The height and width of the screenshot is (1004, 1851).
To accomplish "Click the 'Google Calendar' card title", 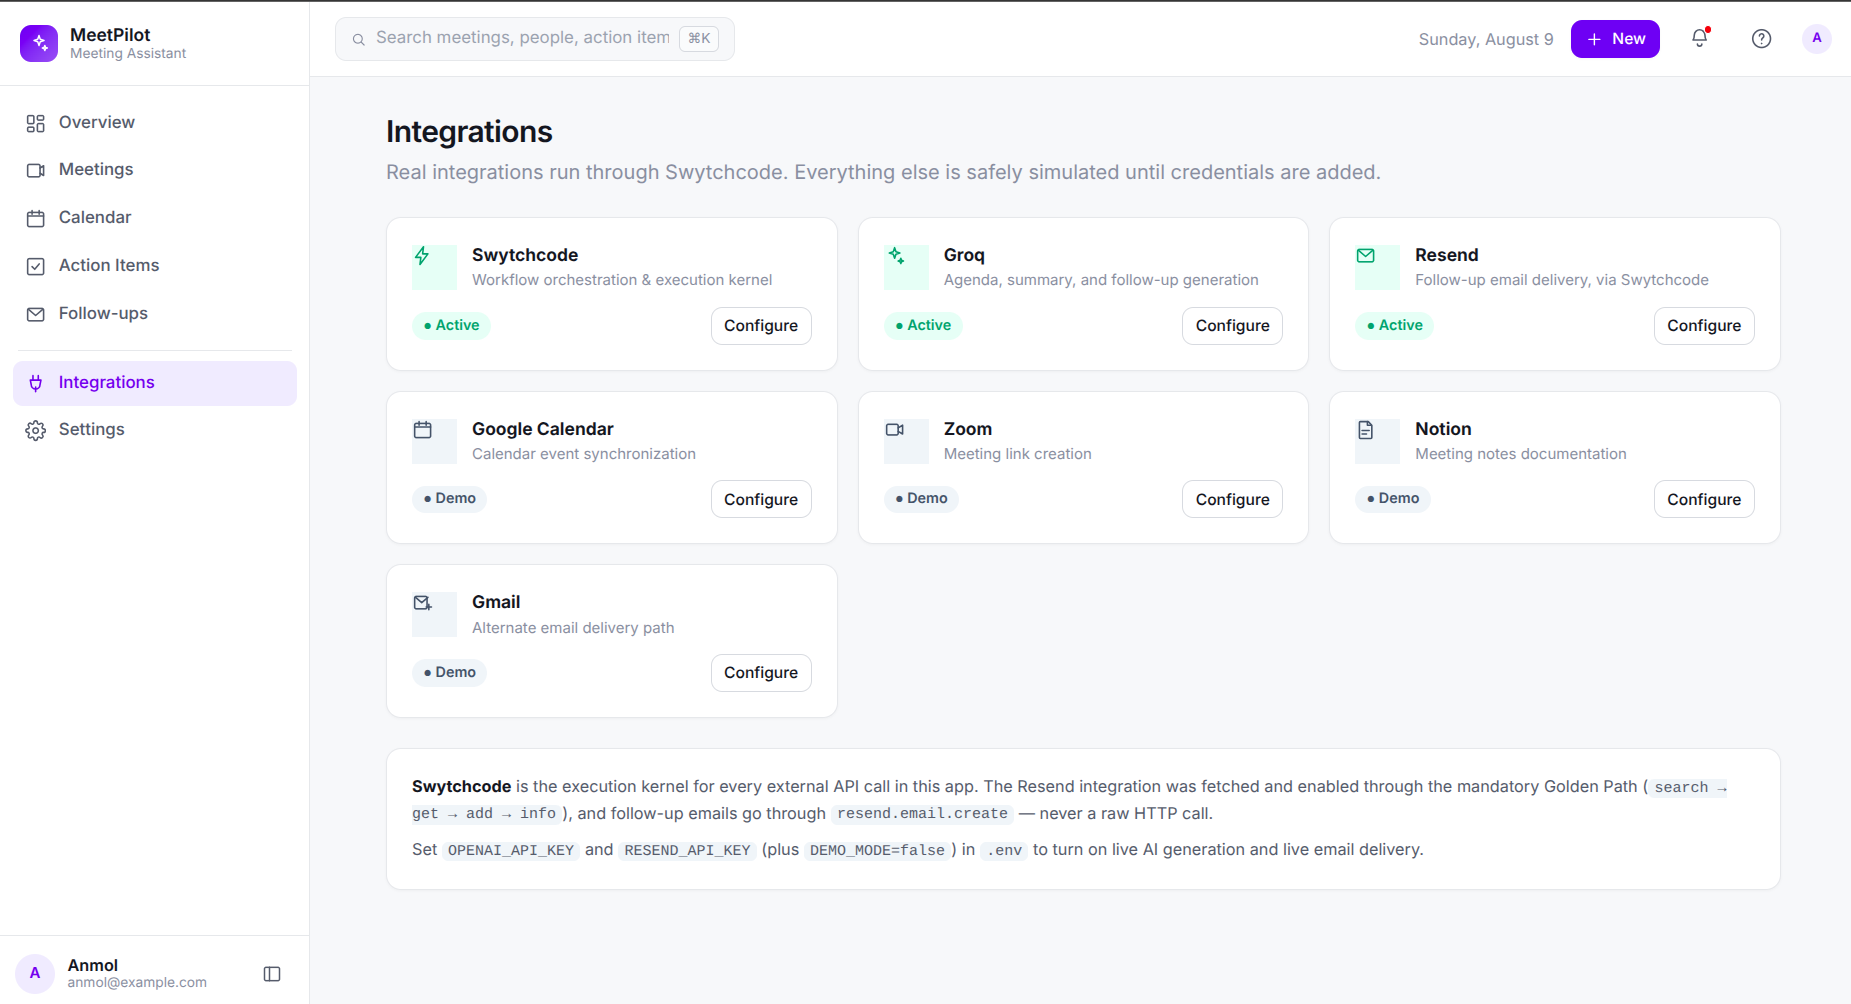I will (543, 429).
